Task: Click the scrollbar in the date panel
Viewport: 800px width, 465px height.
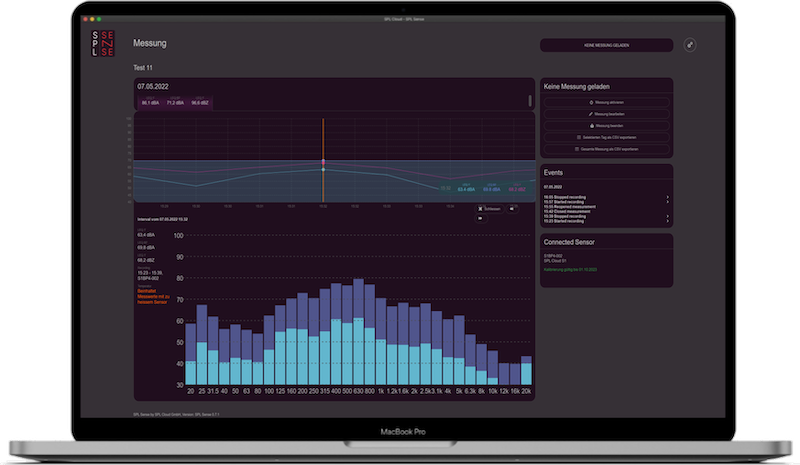Action: pyautogui.click(x=532, y=100)
